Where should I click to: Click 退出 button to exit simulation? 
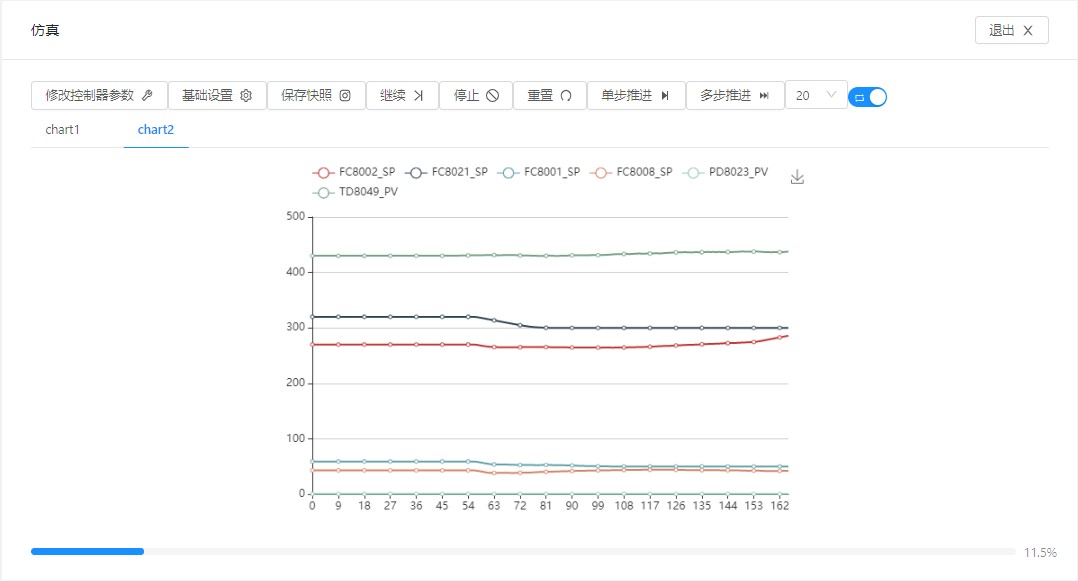tap(1011, 30)
